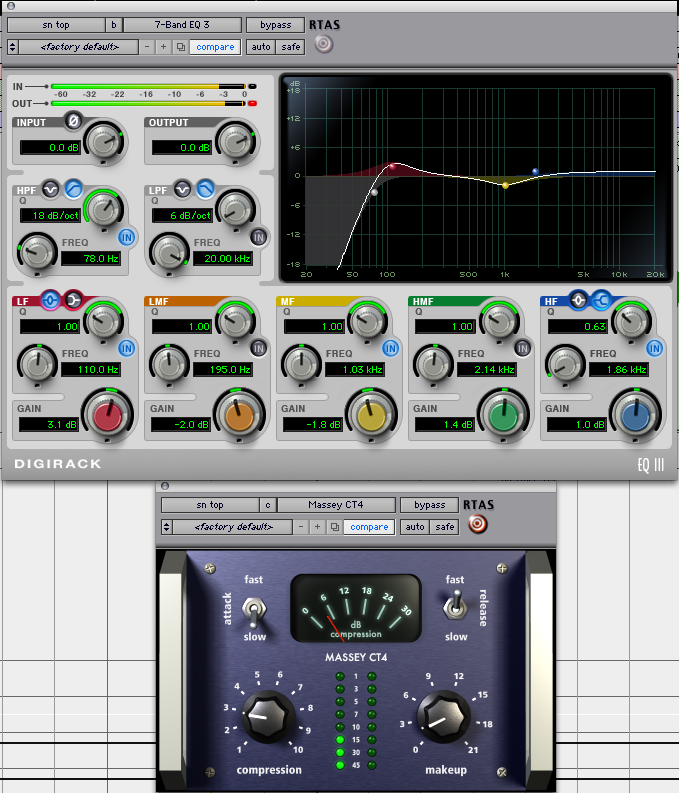Click the yellow MF node on the EQ graph
This screenshot has width=679, height=793.
click(x=505, y=186)
